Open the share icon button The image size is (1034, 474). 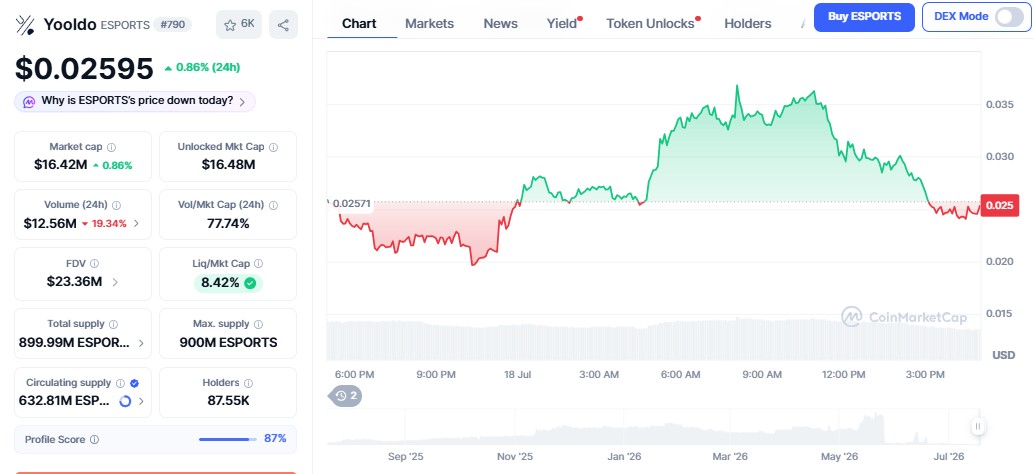click(284, 25)
